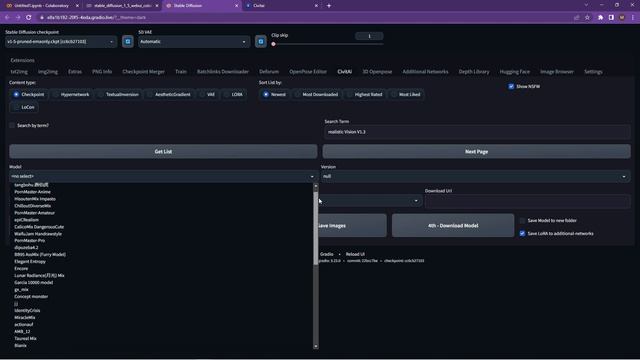Sort list by Most Downloaded

click(317, 94)
